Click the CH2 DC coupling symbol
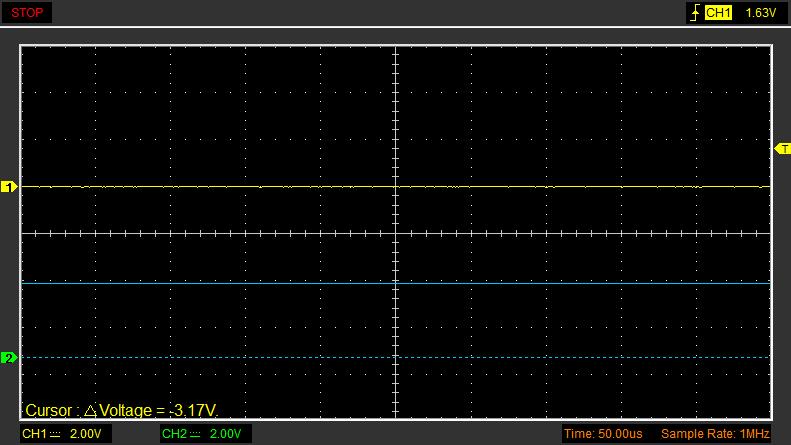This screenshot has height=445, width=791. point(196,434)
